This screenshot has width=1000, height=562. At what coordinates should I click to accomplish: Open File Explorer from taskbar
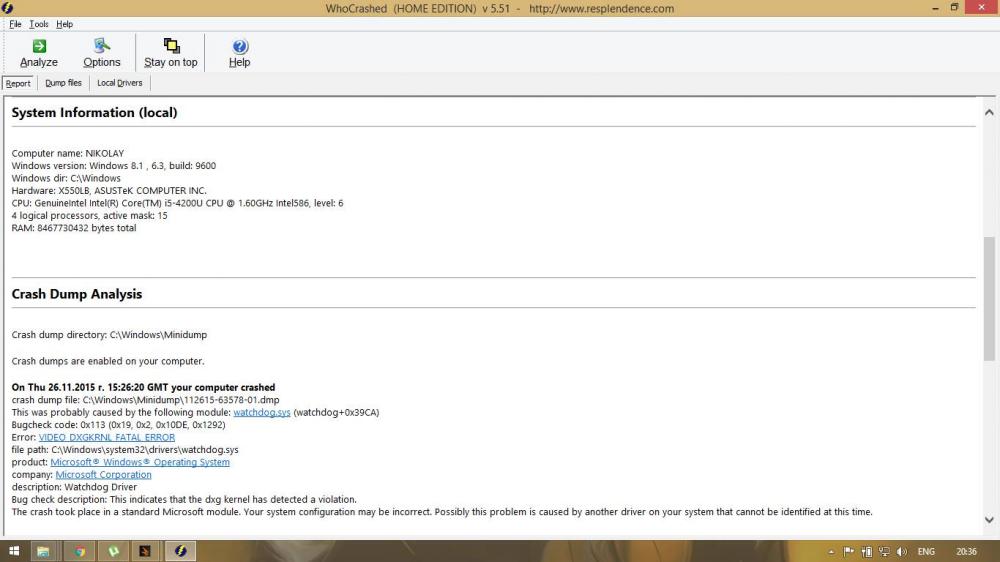43,551
